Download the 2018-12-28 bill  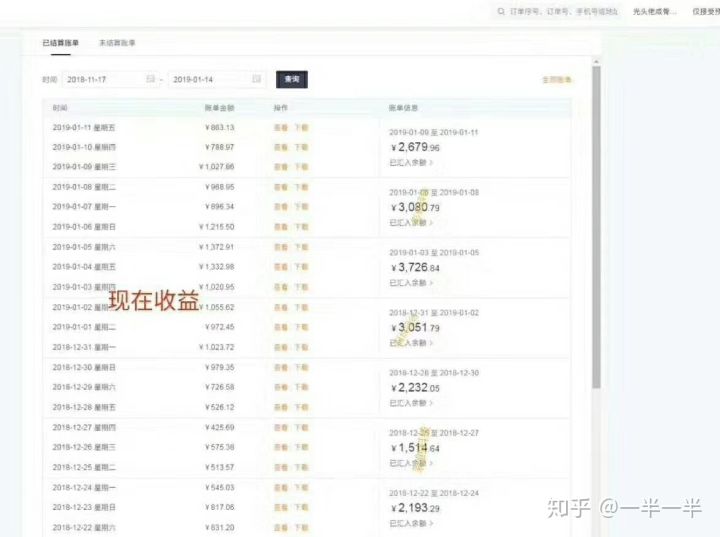(x=301, y=407)
